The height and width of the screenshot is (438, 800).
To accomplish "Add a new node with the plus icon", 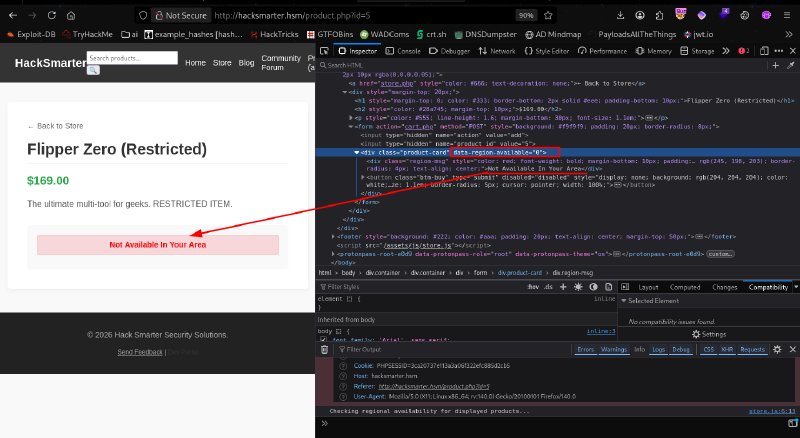I will click(776, 65).
